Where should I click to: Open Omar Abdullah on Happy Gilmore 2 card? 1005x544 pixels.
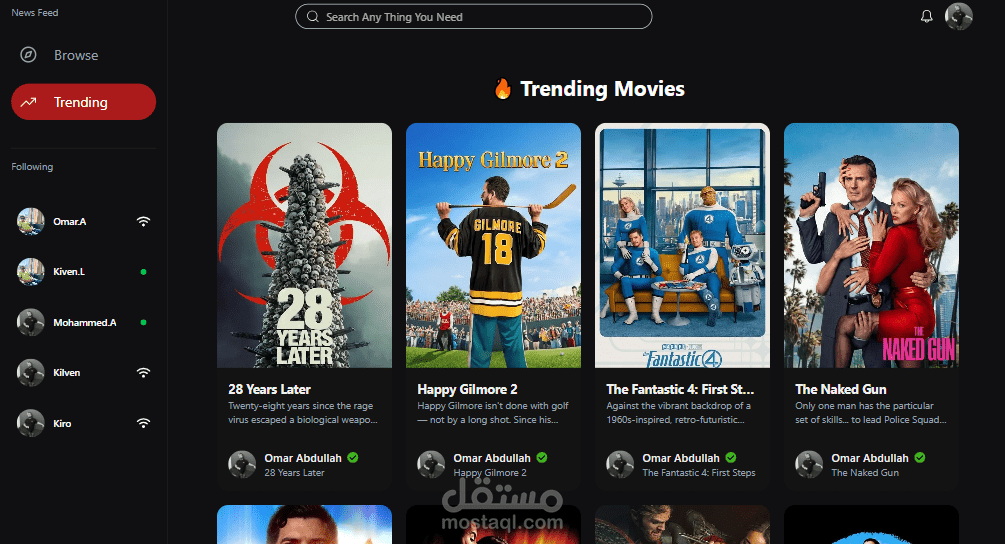pos(492,458)
